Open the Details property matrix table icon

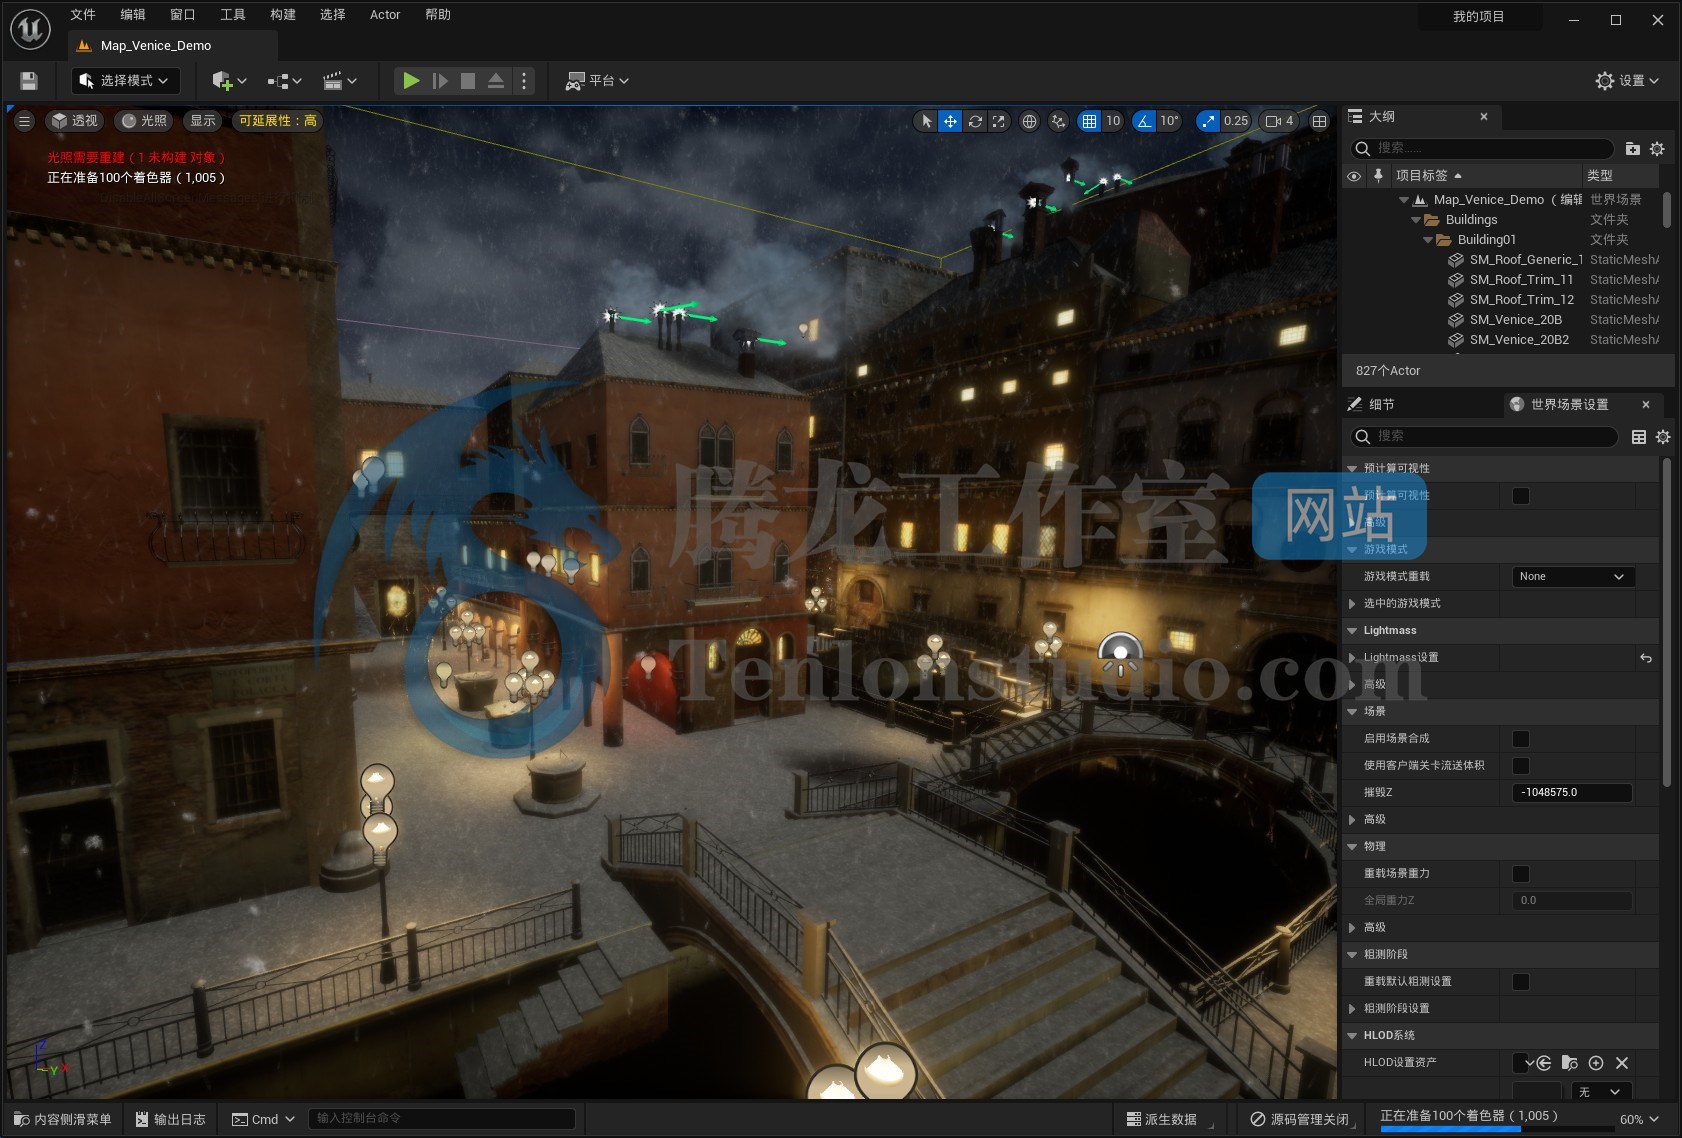(1639, 437)
